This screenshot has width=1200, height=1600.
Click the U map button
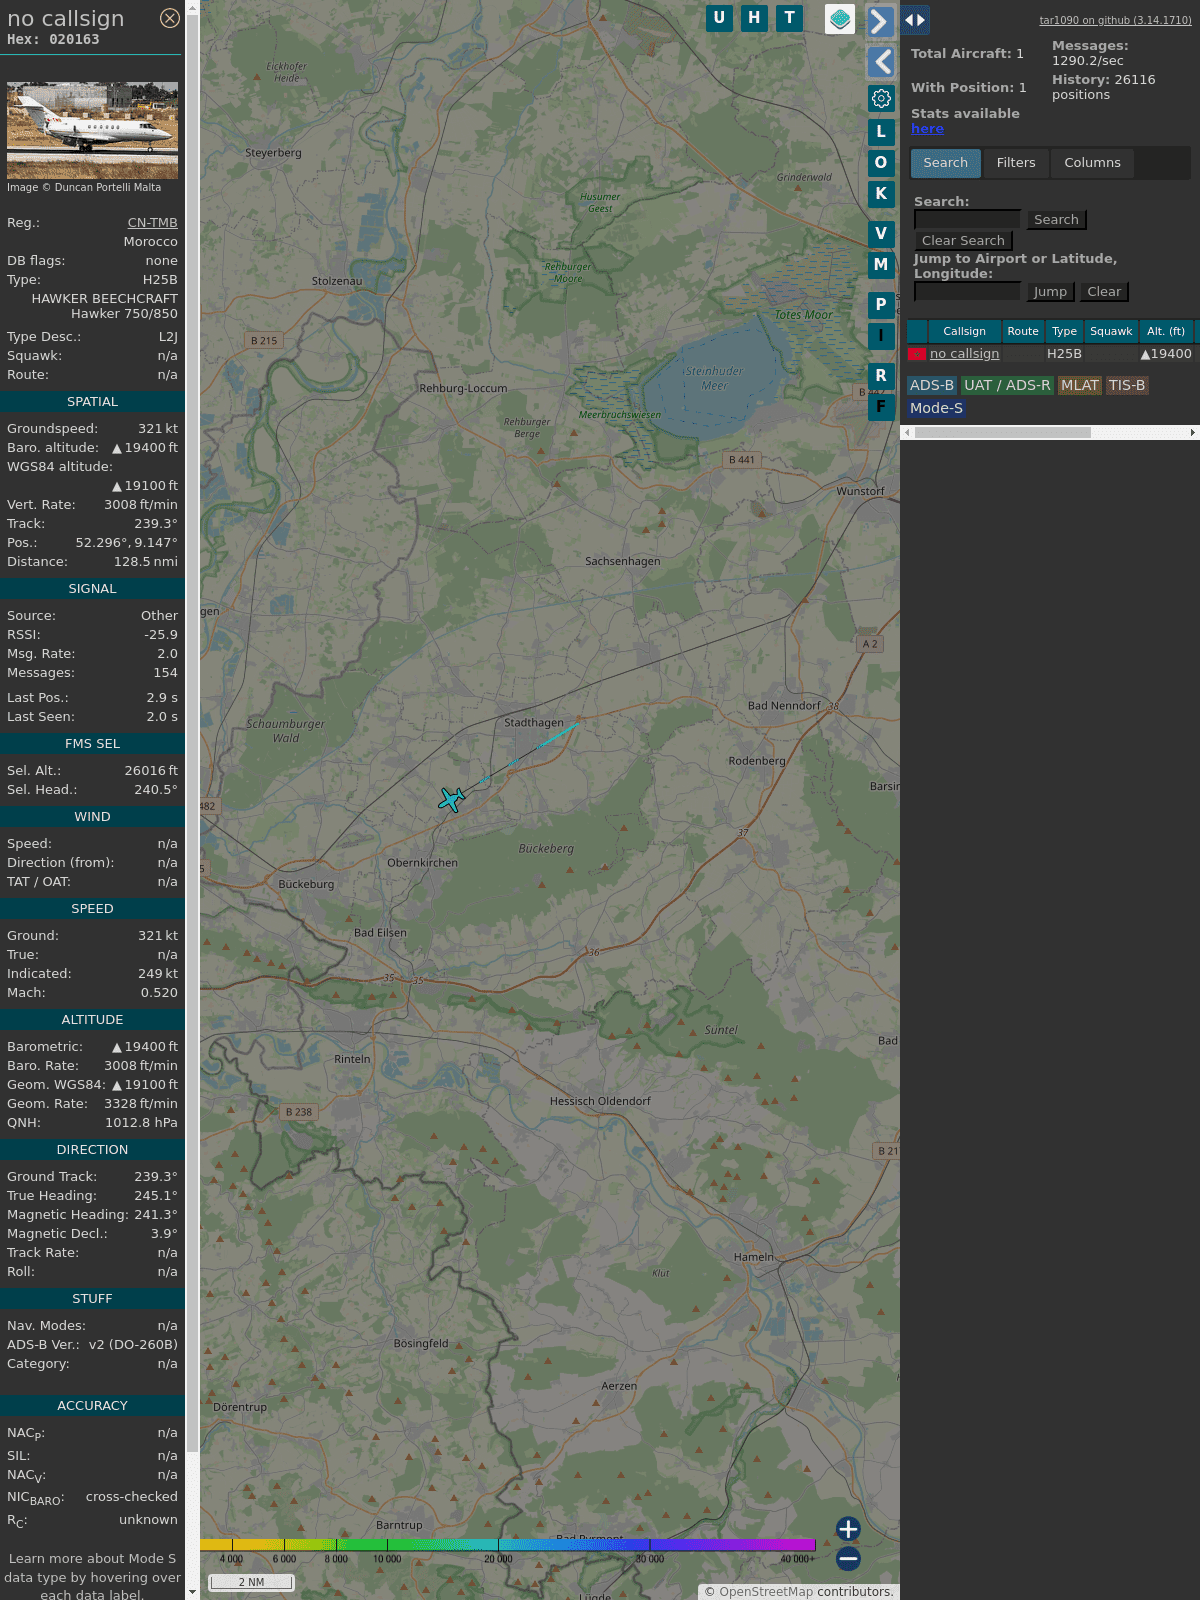[719, 18]
